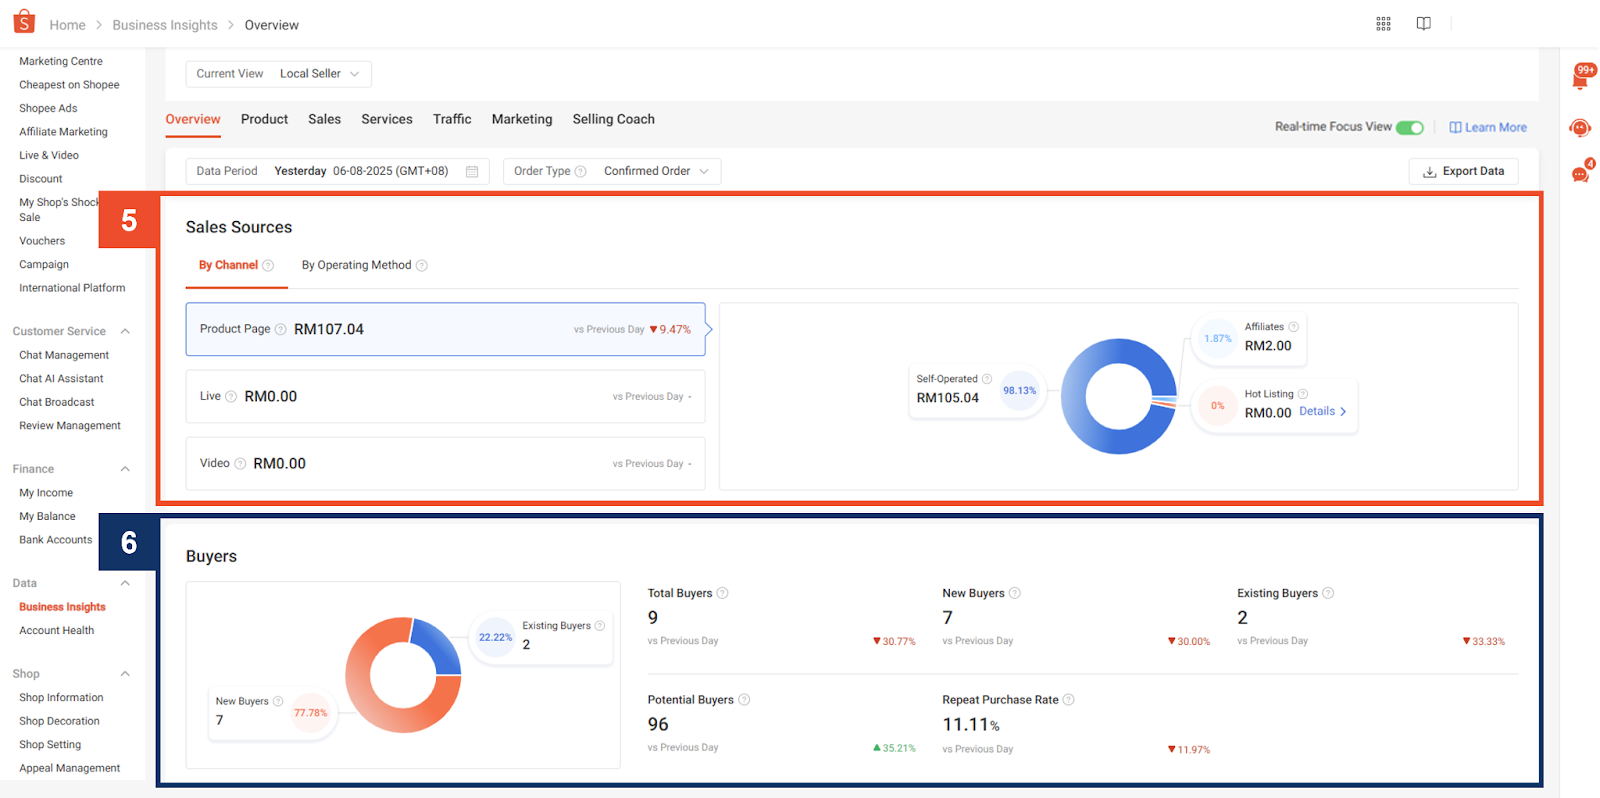Click the sales sources donut chart
The height and width of the screenshot is (798, 1600).
click(1118, 396)
